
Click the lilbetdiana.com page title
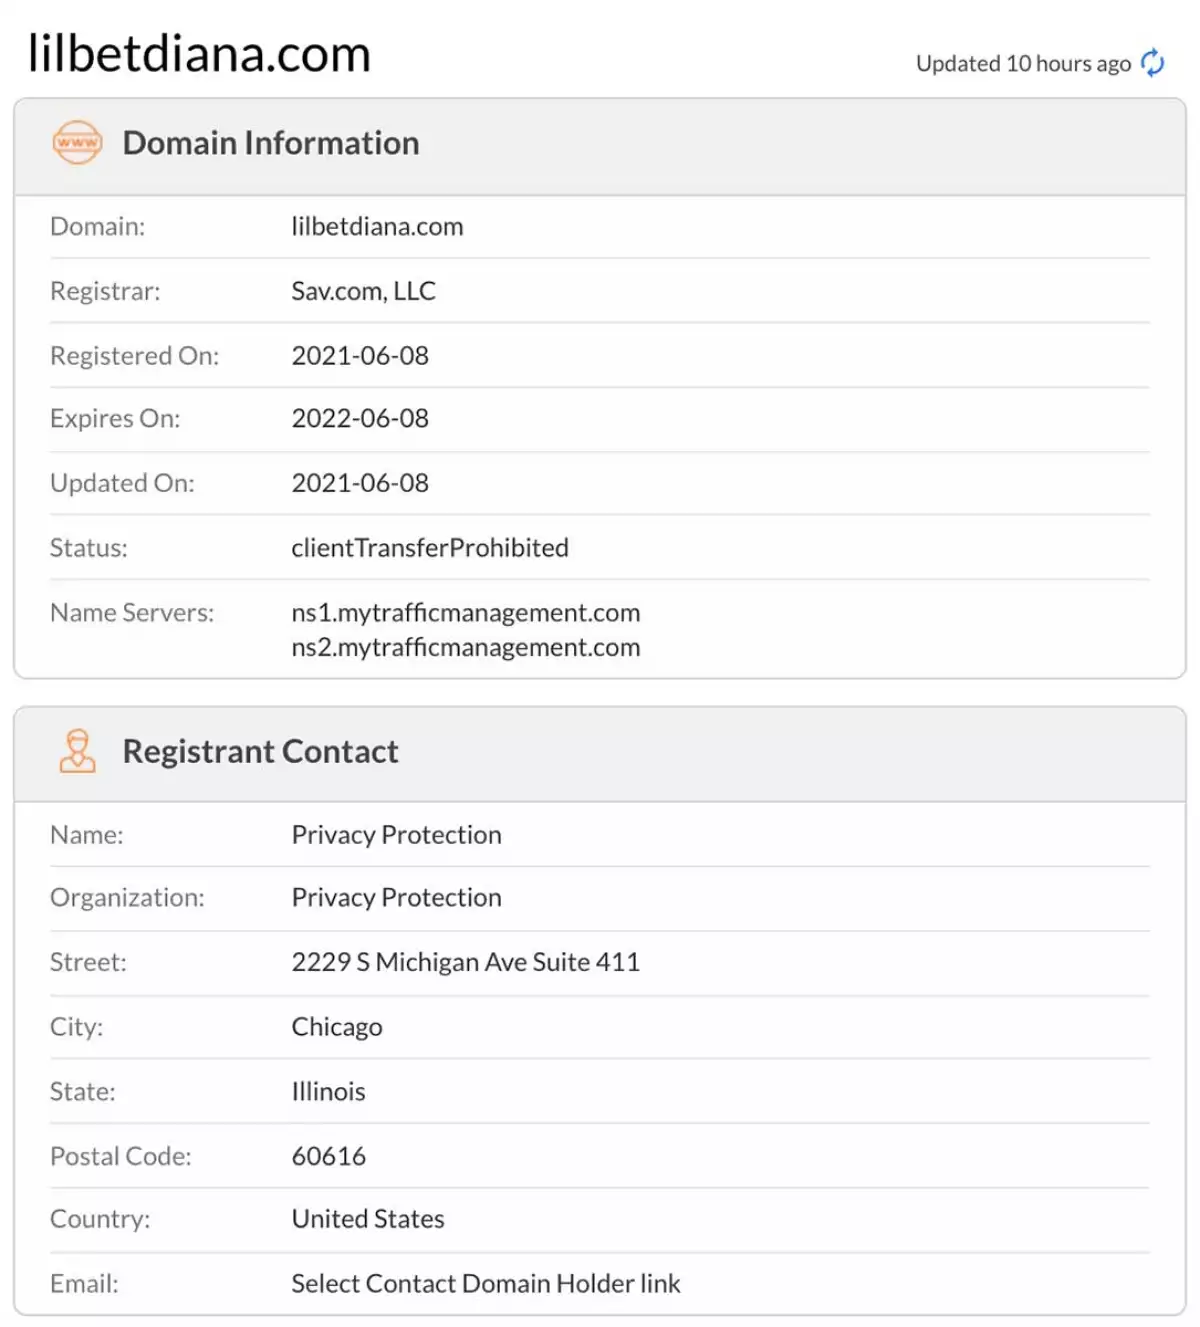[x=199, y=53]
